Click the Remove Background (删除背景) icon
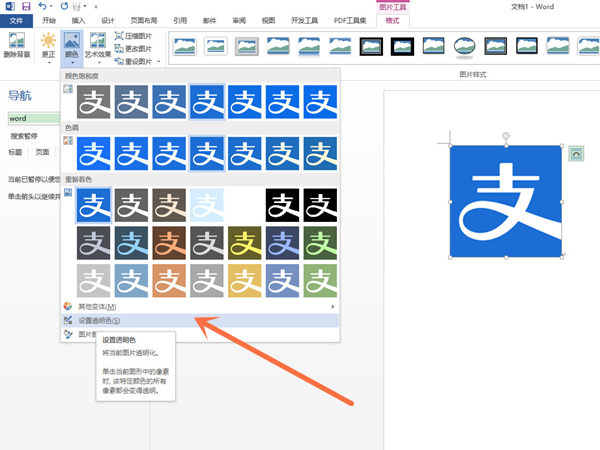The image size is (600, 450). 16,47
